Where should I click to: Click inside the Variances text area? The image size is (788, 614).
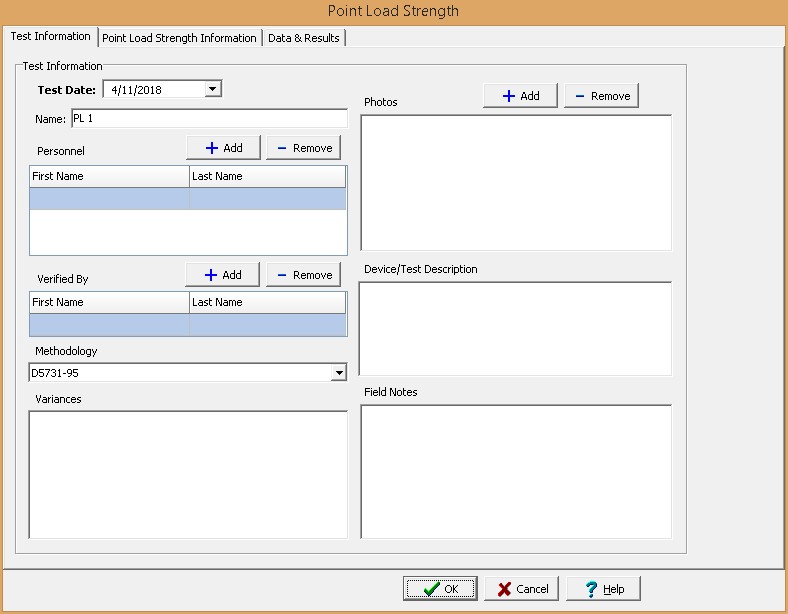click(x=188, y=474)
